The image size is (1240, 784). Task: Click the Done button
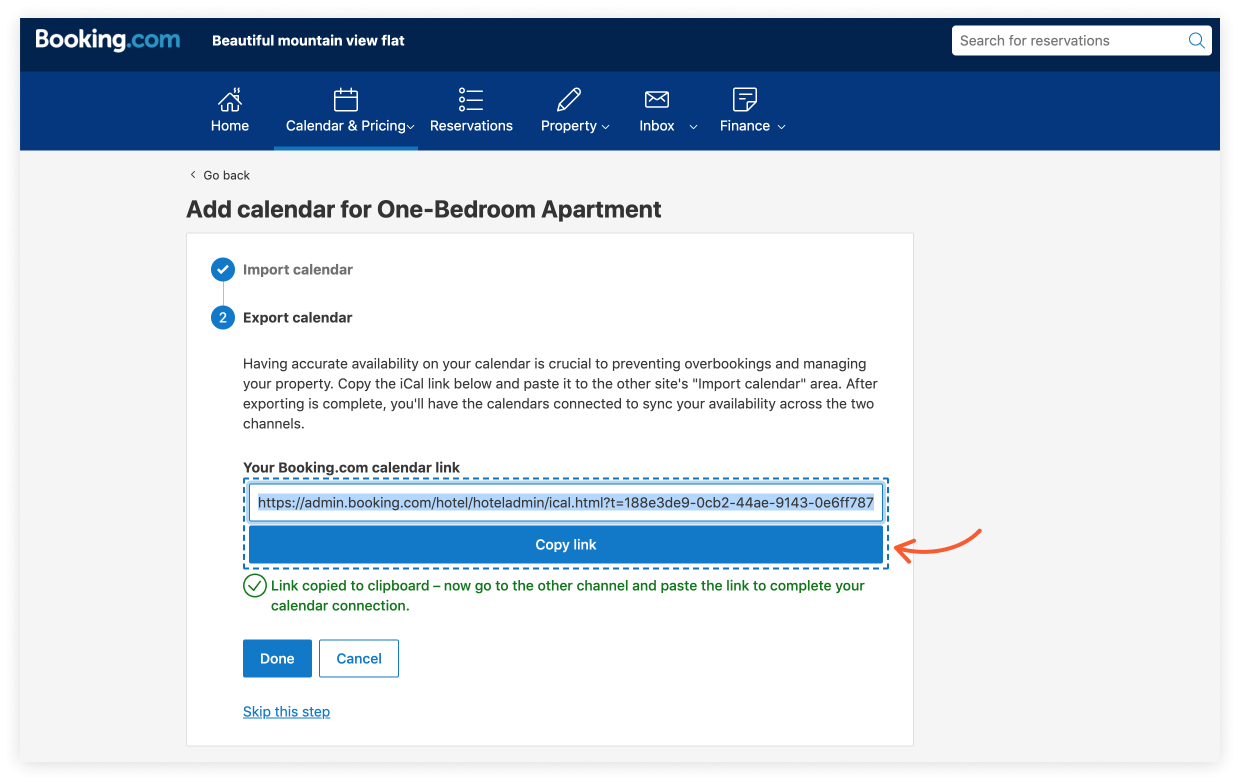tap(277, 659)
